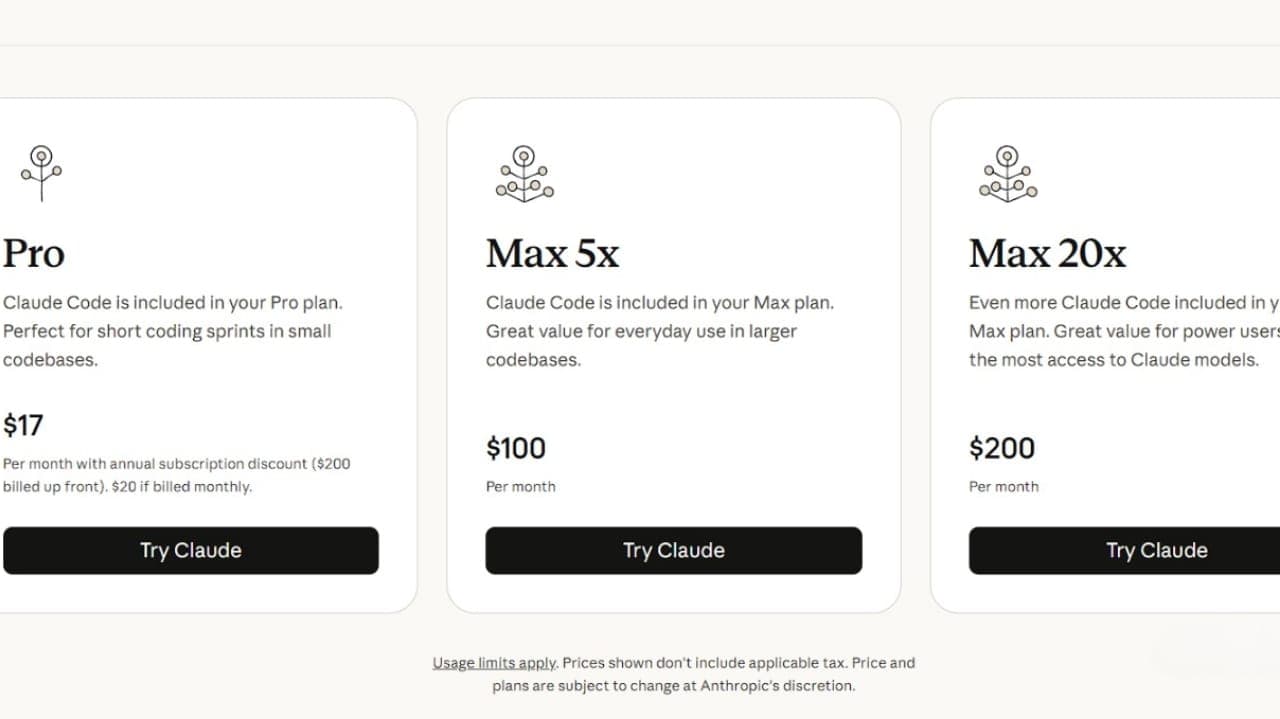Click the Pro plan sprout icon

[41, 173]
